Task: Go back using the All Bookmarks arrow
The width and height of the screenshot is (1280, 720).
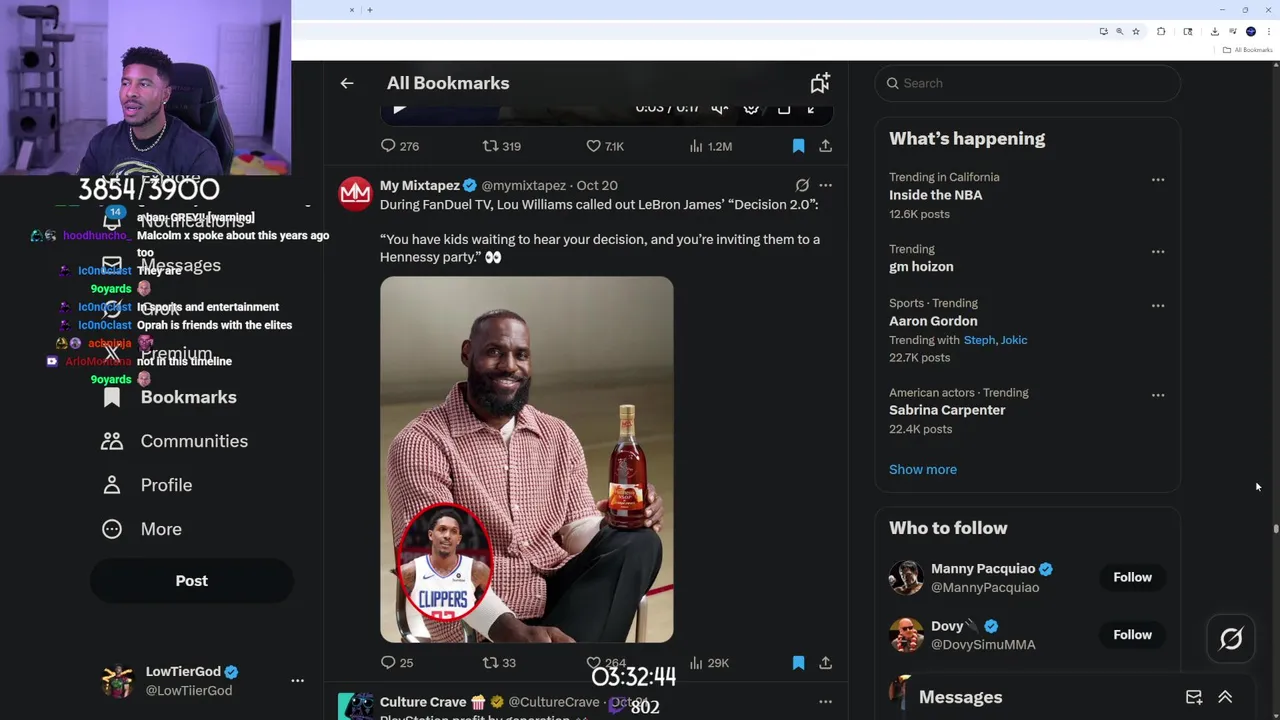Action: [x=347, y=83]
